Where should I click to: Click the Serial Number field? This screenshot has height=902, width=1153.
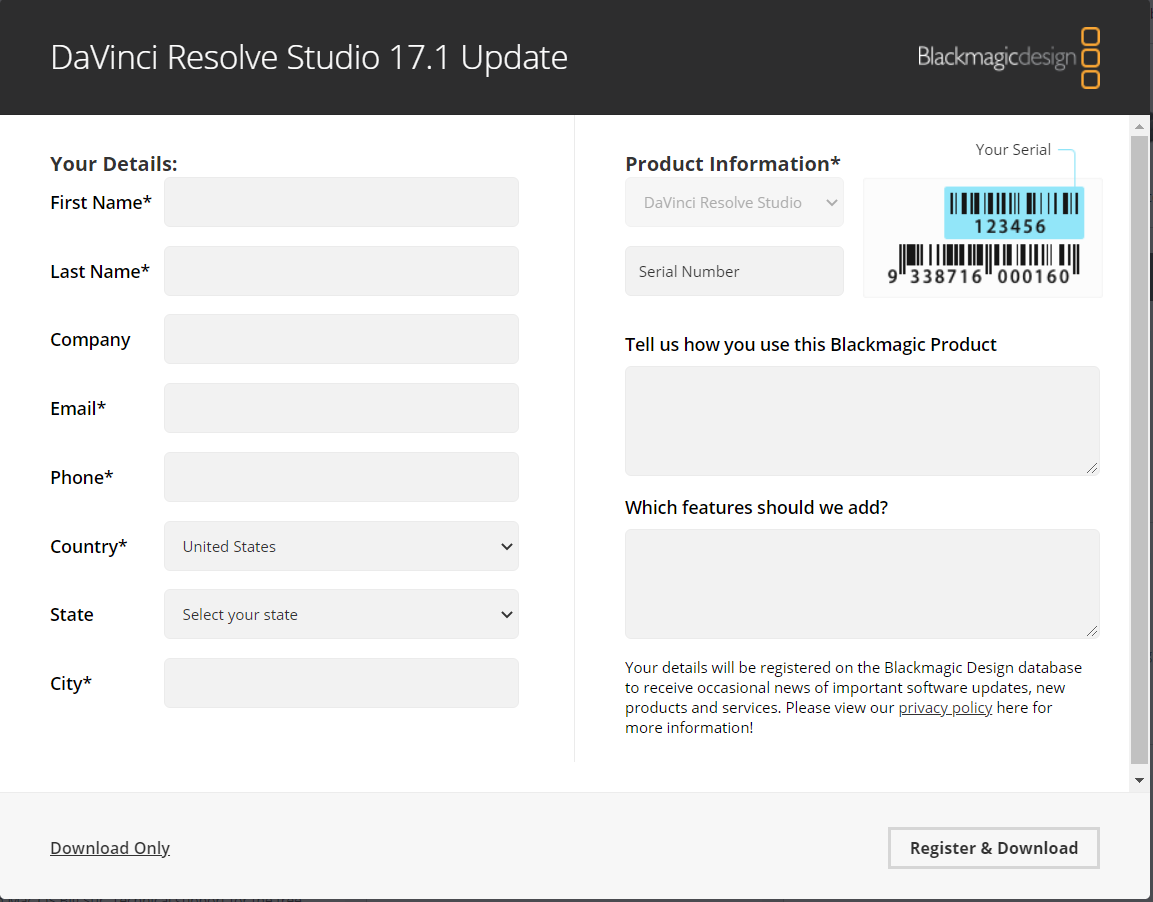[734, 271]
